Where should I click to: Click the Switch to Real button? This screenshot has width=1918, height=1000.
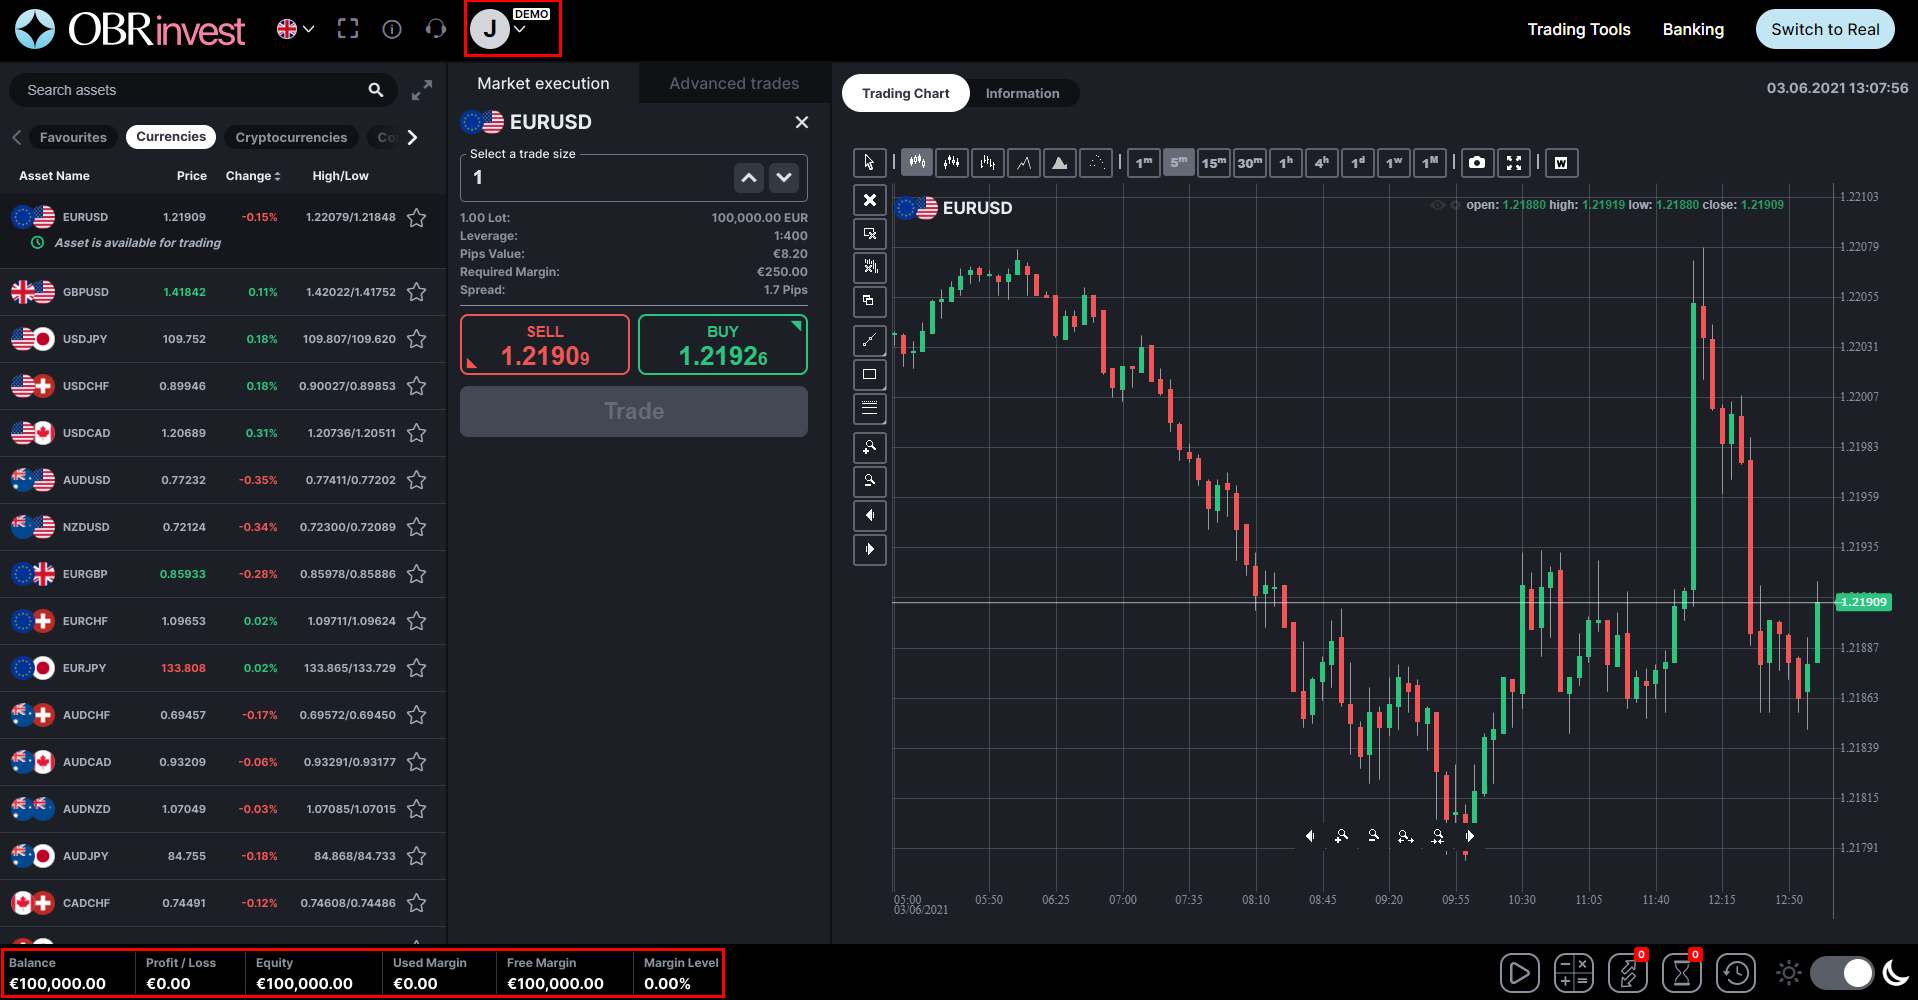point(1825,29)
